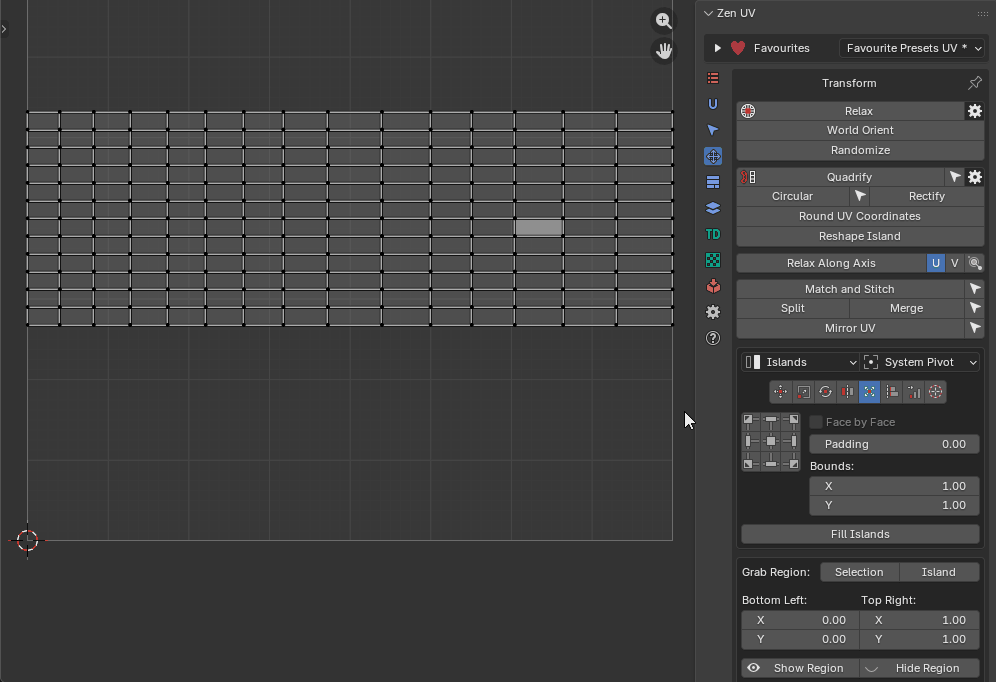The width and height of the screenshot is (996, 682).
Task: Select the rotate transform mode icon
Action: [x=825, y=392]
